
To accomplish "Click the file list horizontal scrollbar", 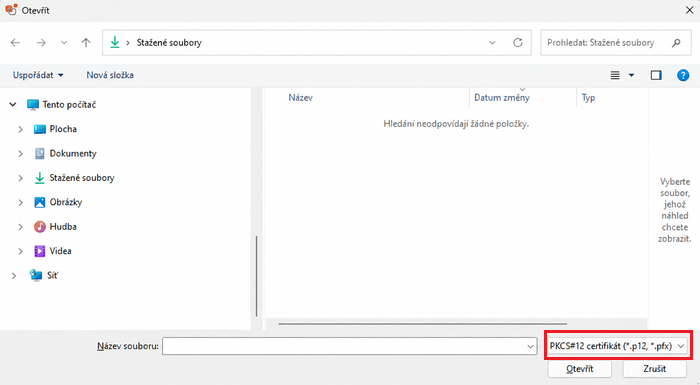I will [423, 323].
